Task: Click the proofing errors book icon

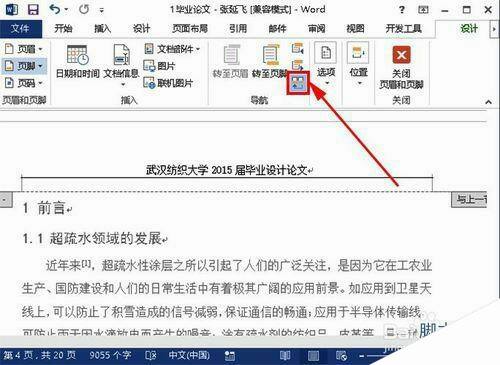Action: (x=151, y=356)
